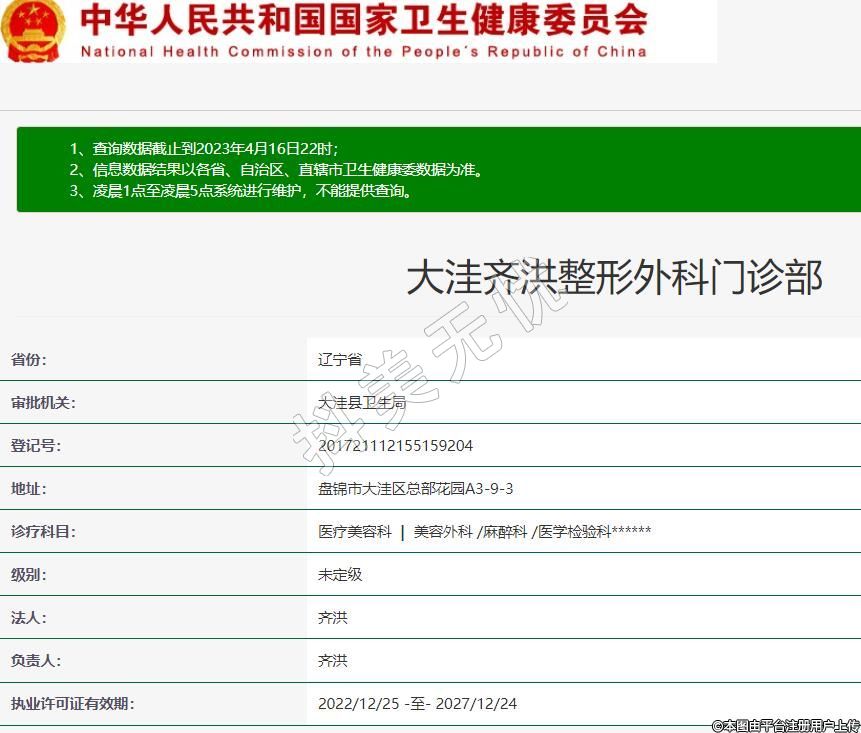Click the 辽宁省 province value

click(x=340, y=359)
